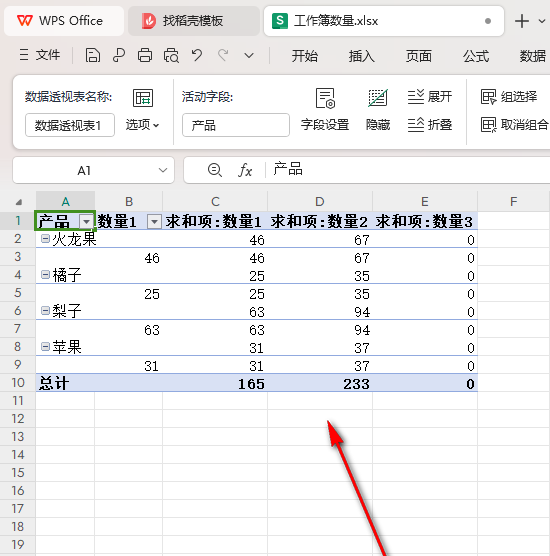The width and height of the screenshot is (550, 556).
Task: Collapse the 苹果 group
Action: pos(45,346)
